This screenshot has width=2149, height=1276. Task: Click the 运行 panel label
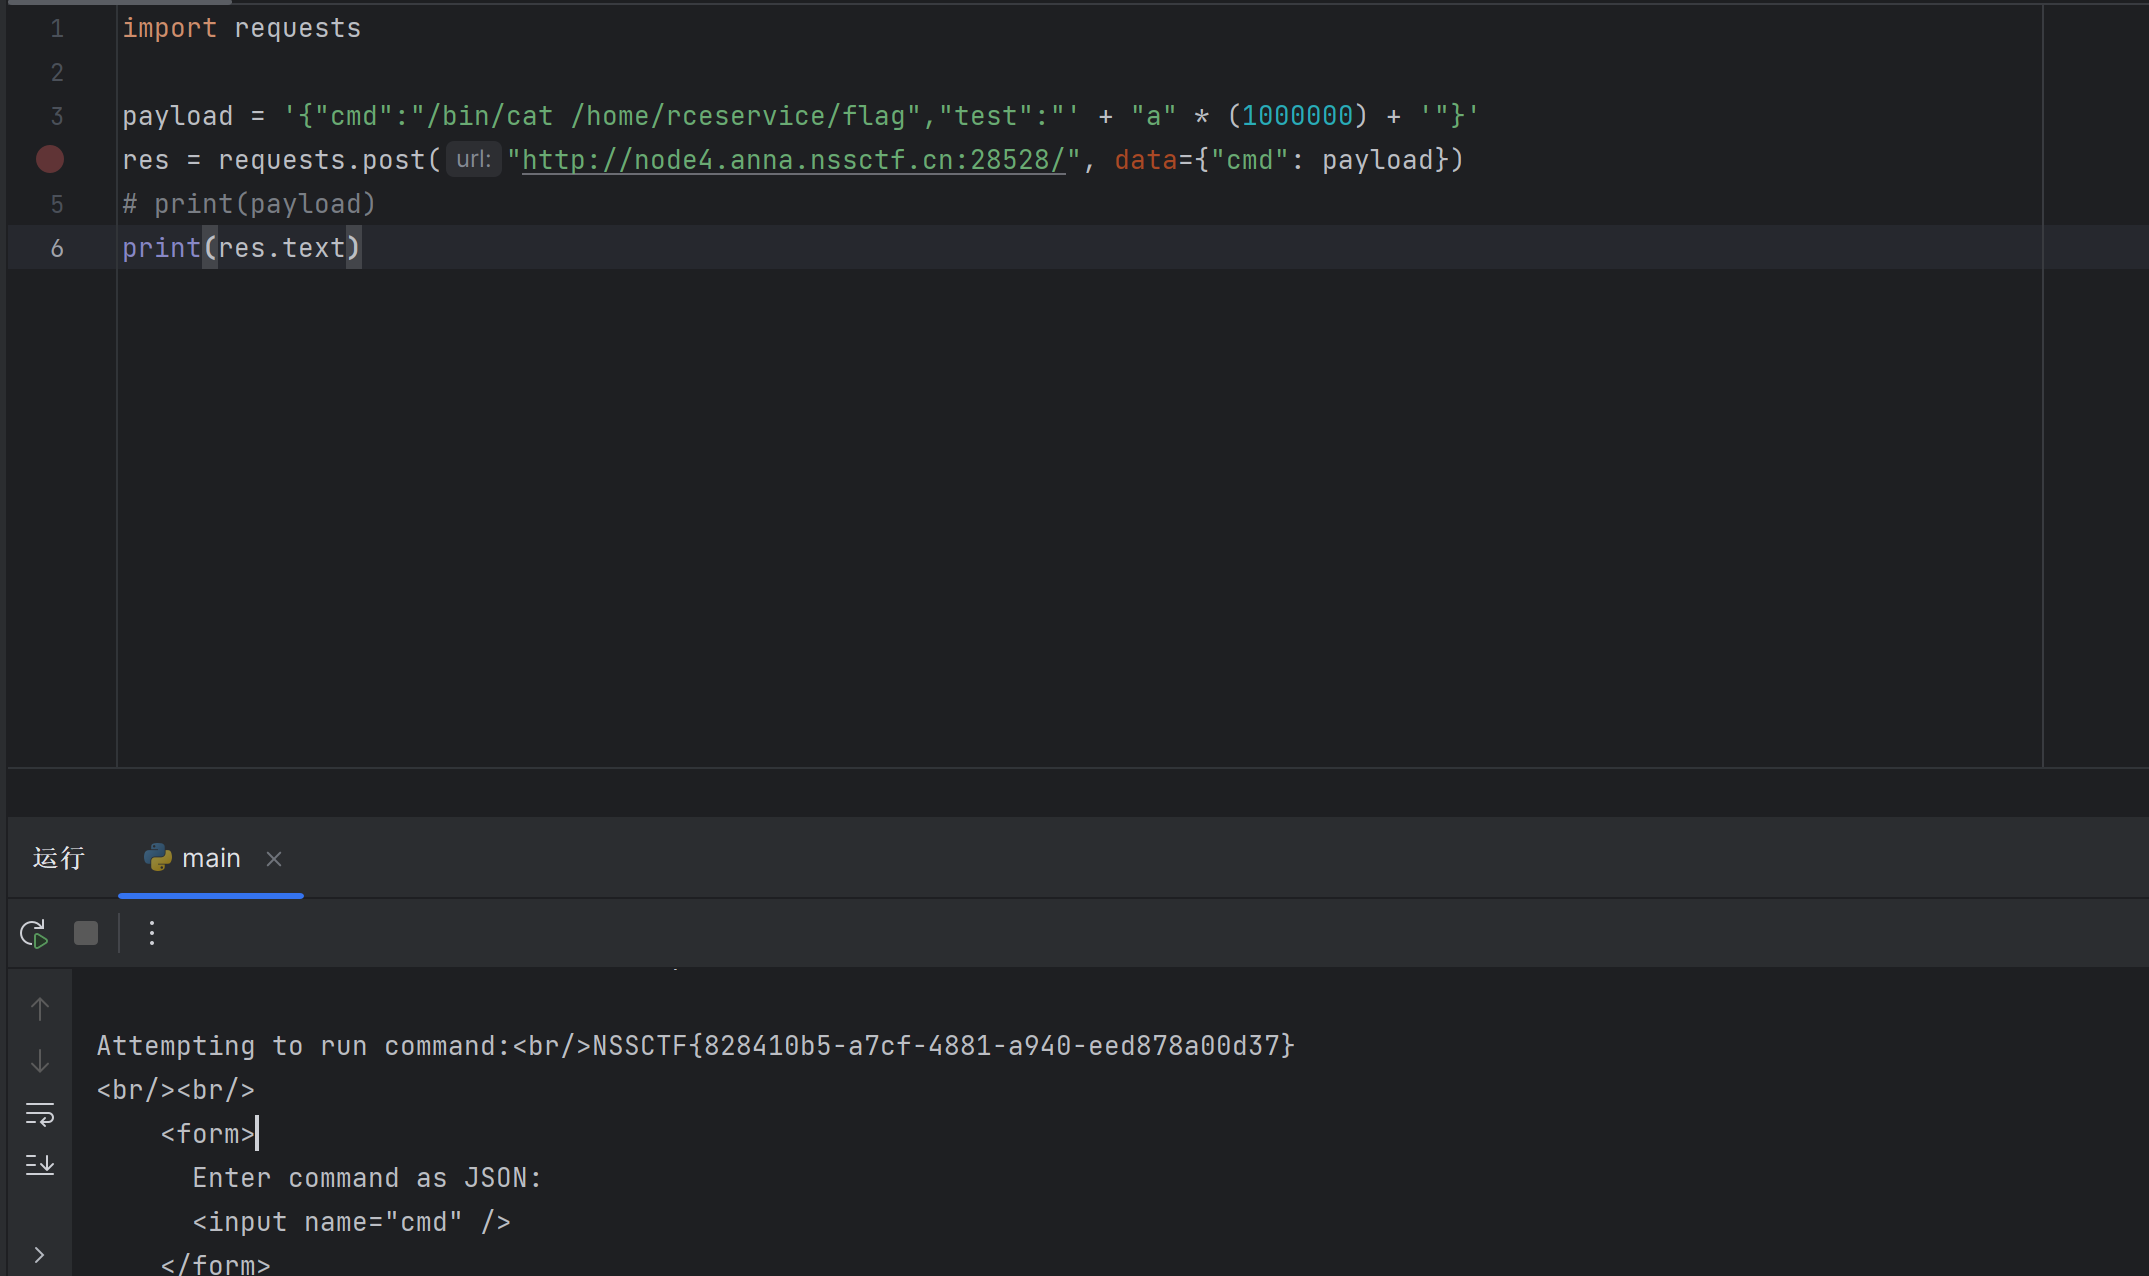click(x=59, y=859)
